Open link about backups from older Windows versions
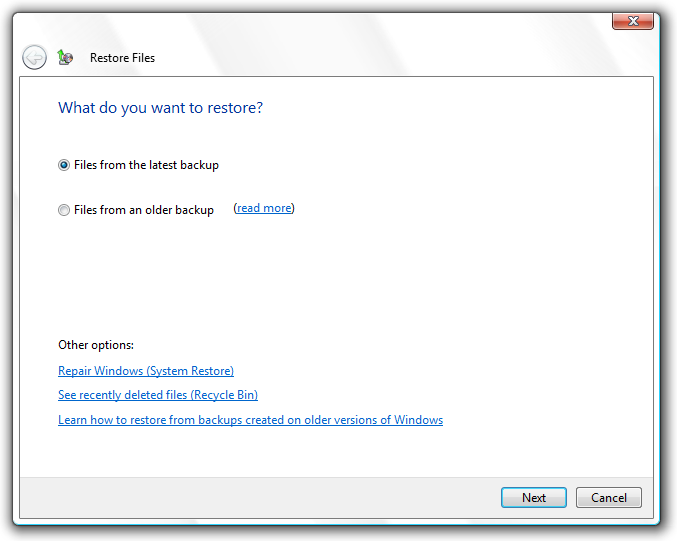The height and width of the screenshot is (541, 677). point(250,420)
